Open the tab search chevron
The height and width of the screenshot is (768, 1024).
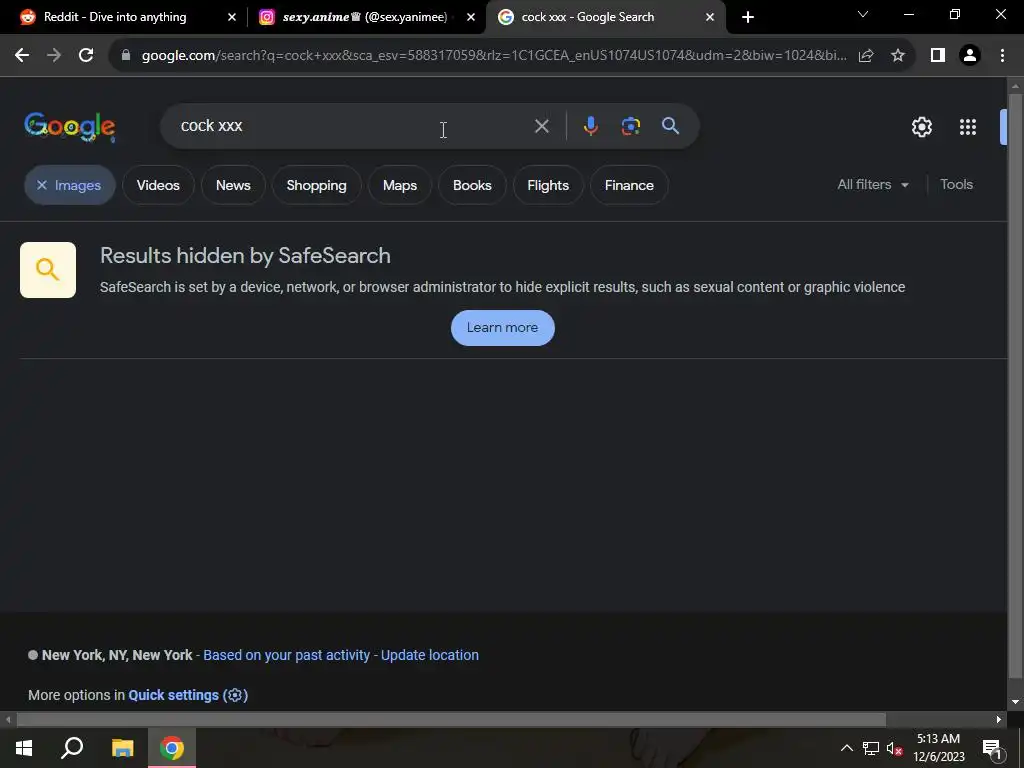pyautogui.click(x=863, y=14)
